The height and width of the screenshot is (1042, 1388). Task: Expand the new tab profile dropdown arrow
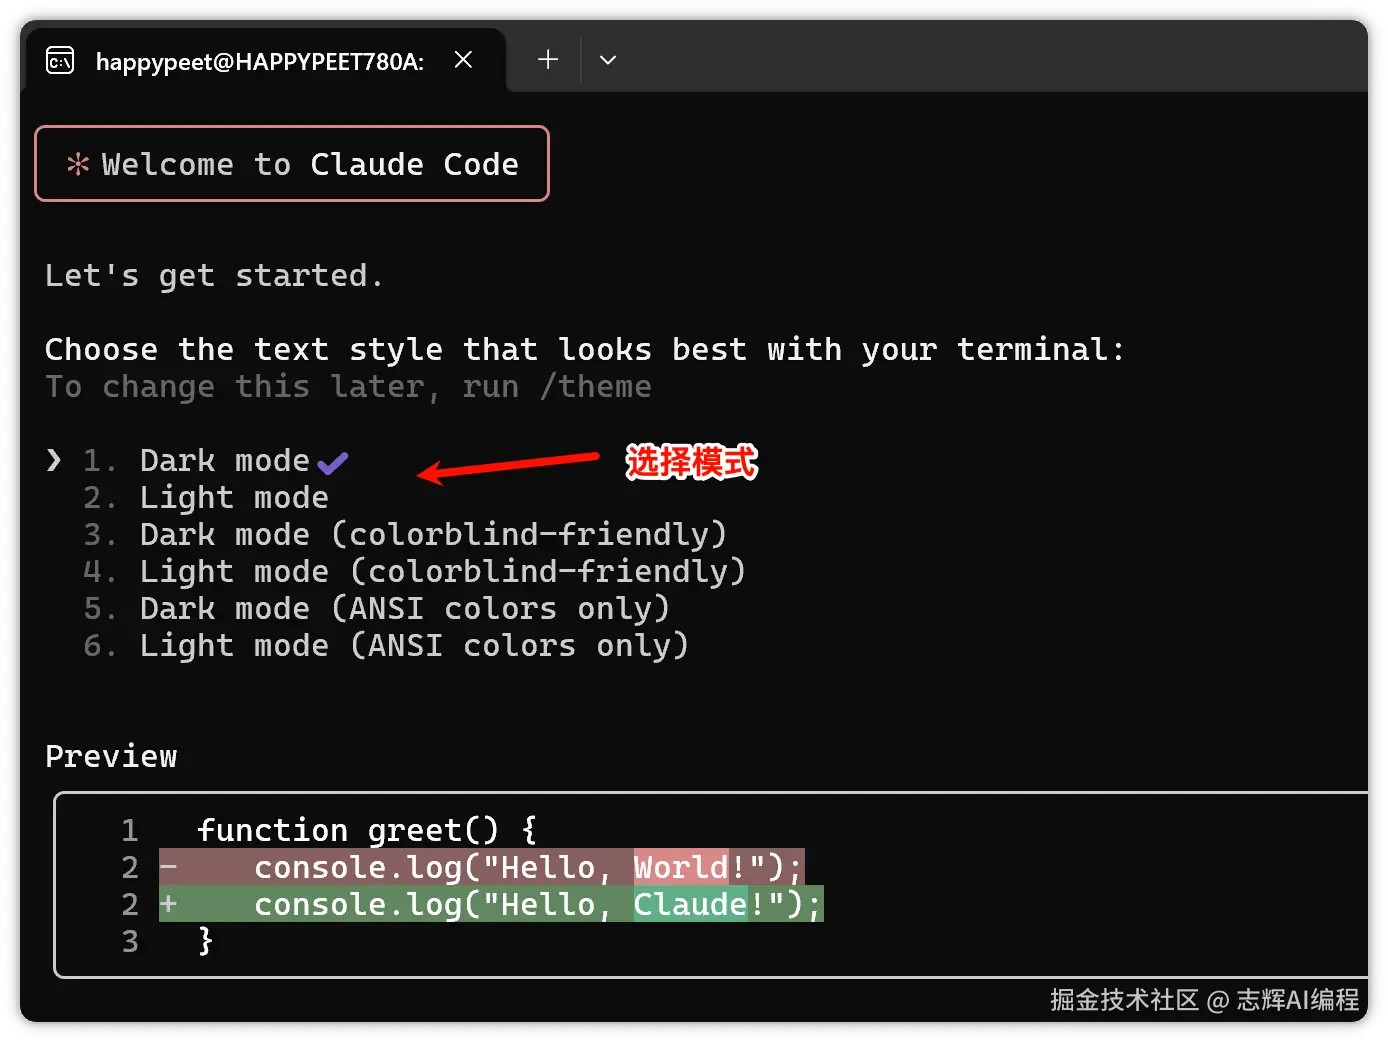tap(608, 60)
